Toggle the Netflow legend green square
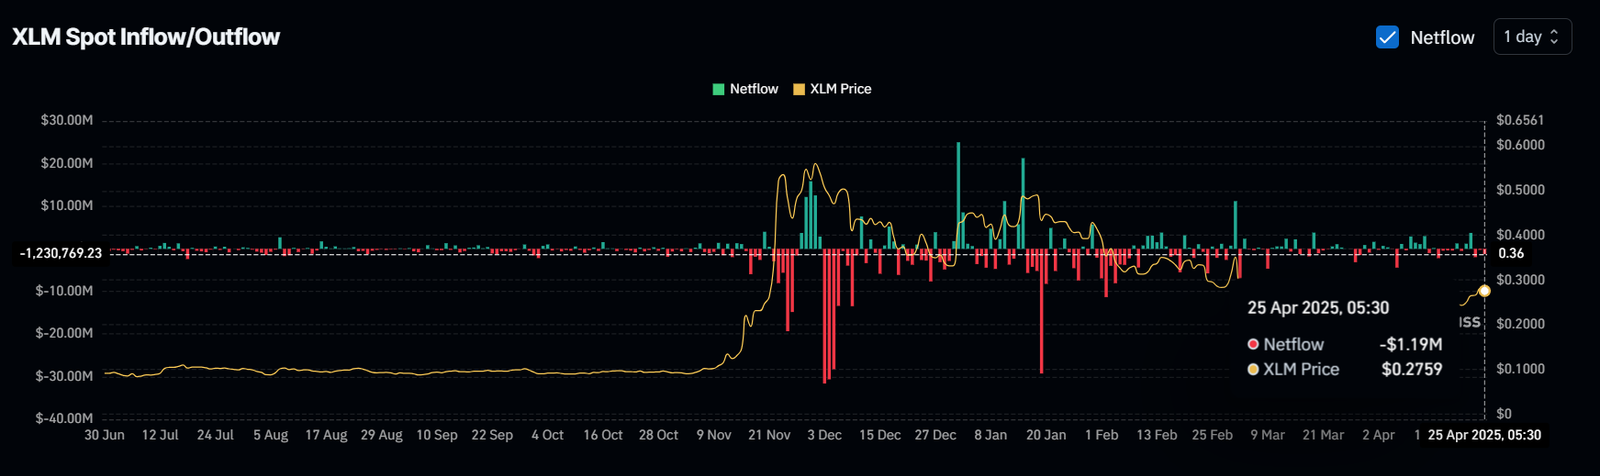This screenshot has width=1600, height=476. pos(718,89)
